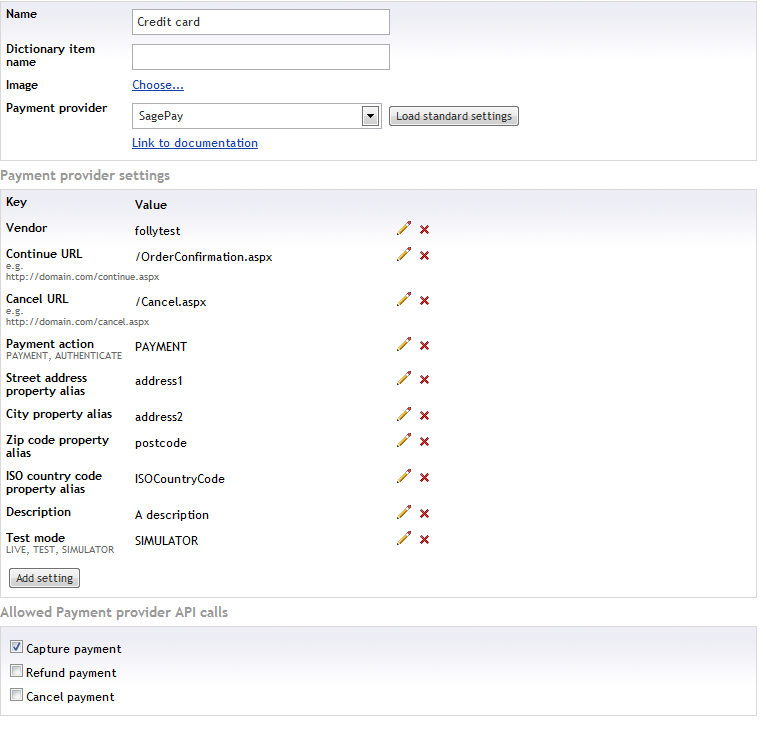Delete the Vendor setting row
This screenshot has height=739, width=766.
tap(424, 230)
